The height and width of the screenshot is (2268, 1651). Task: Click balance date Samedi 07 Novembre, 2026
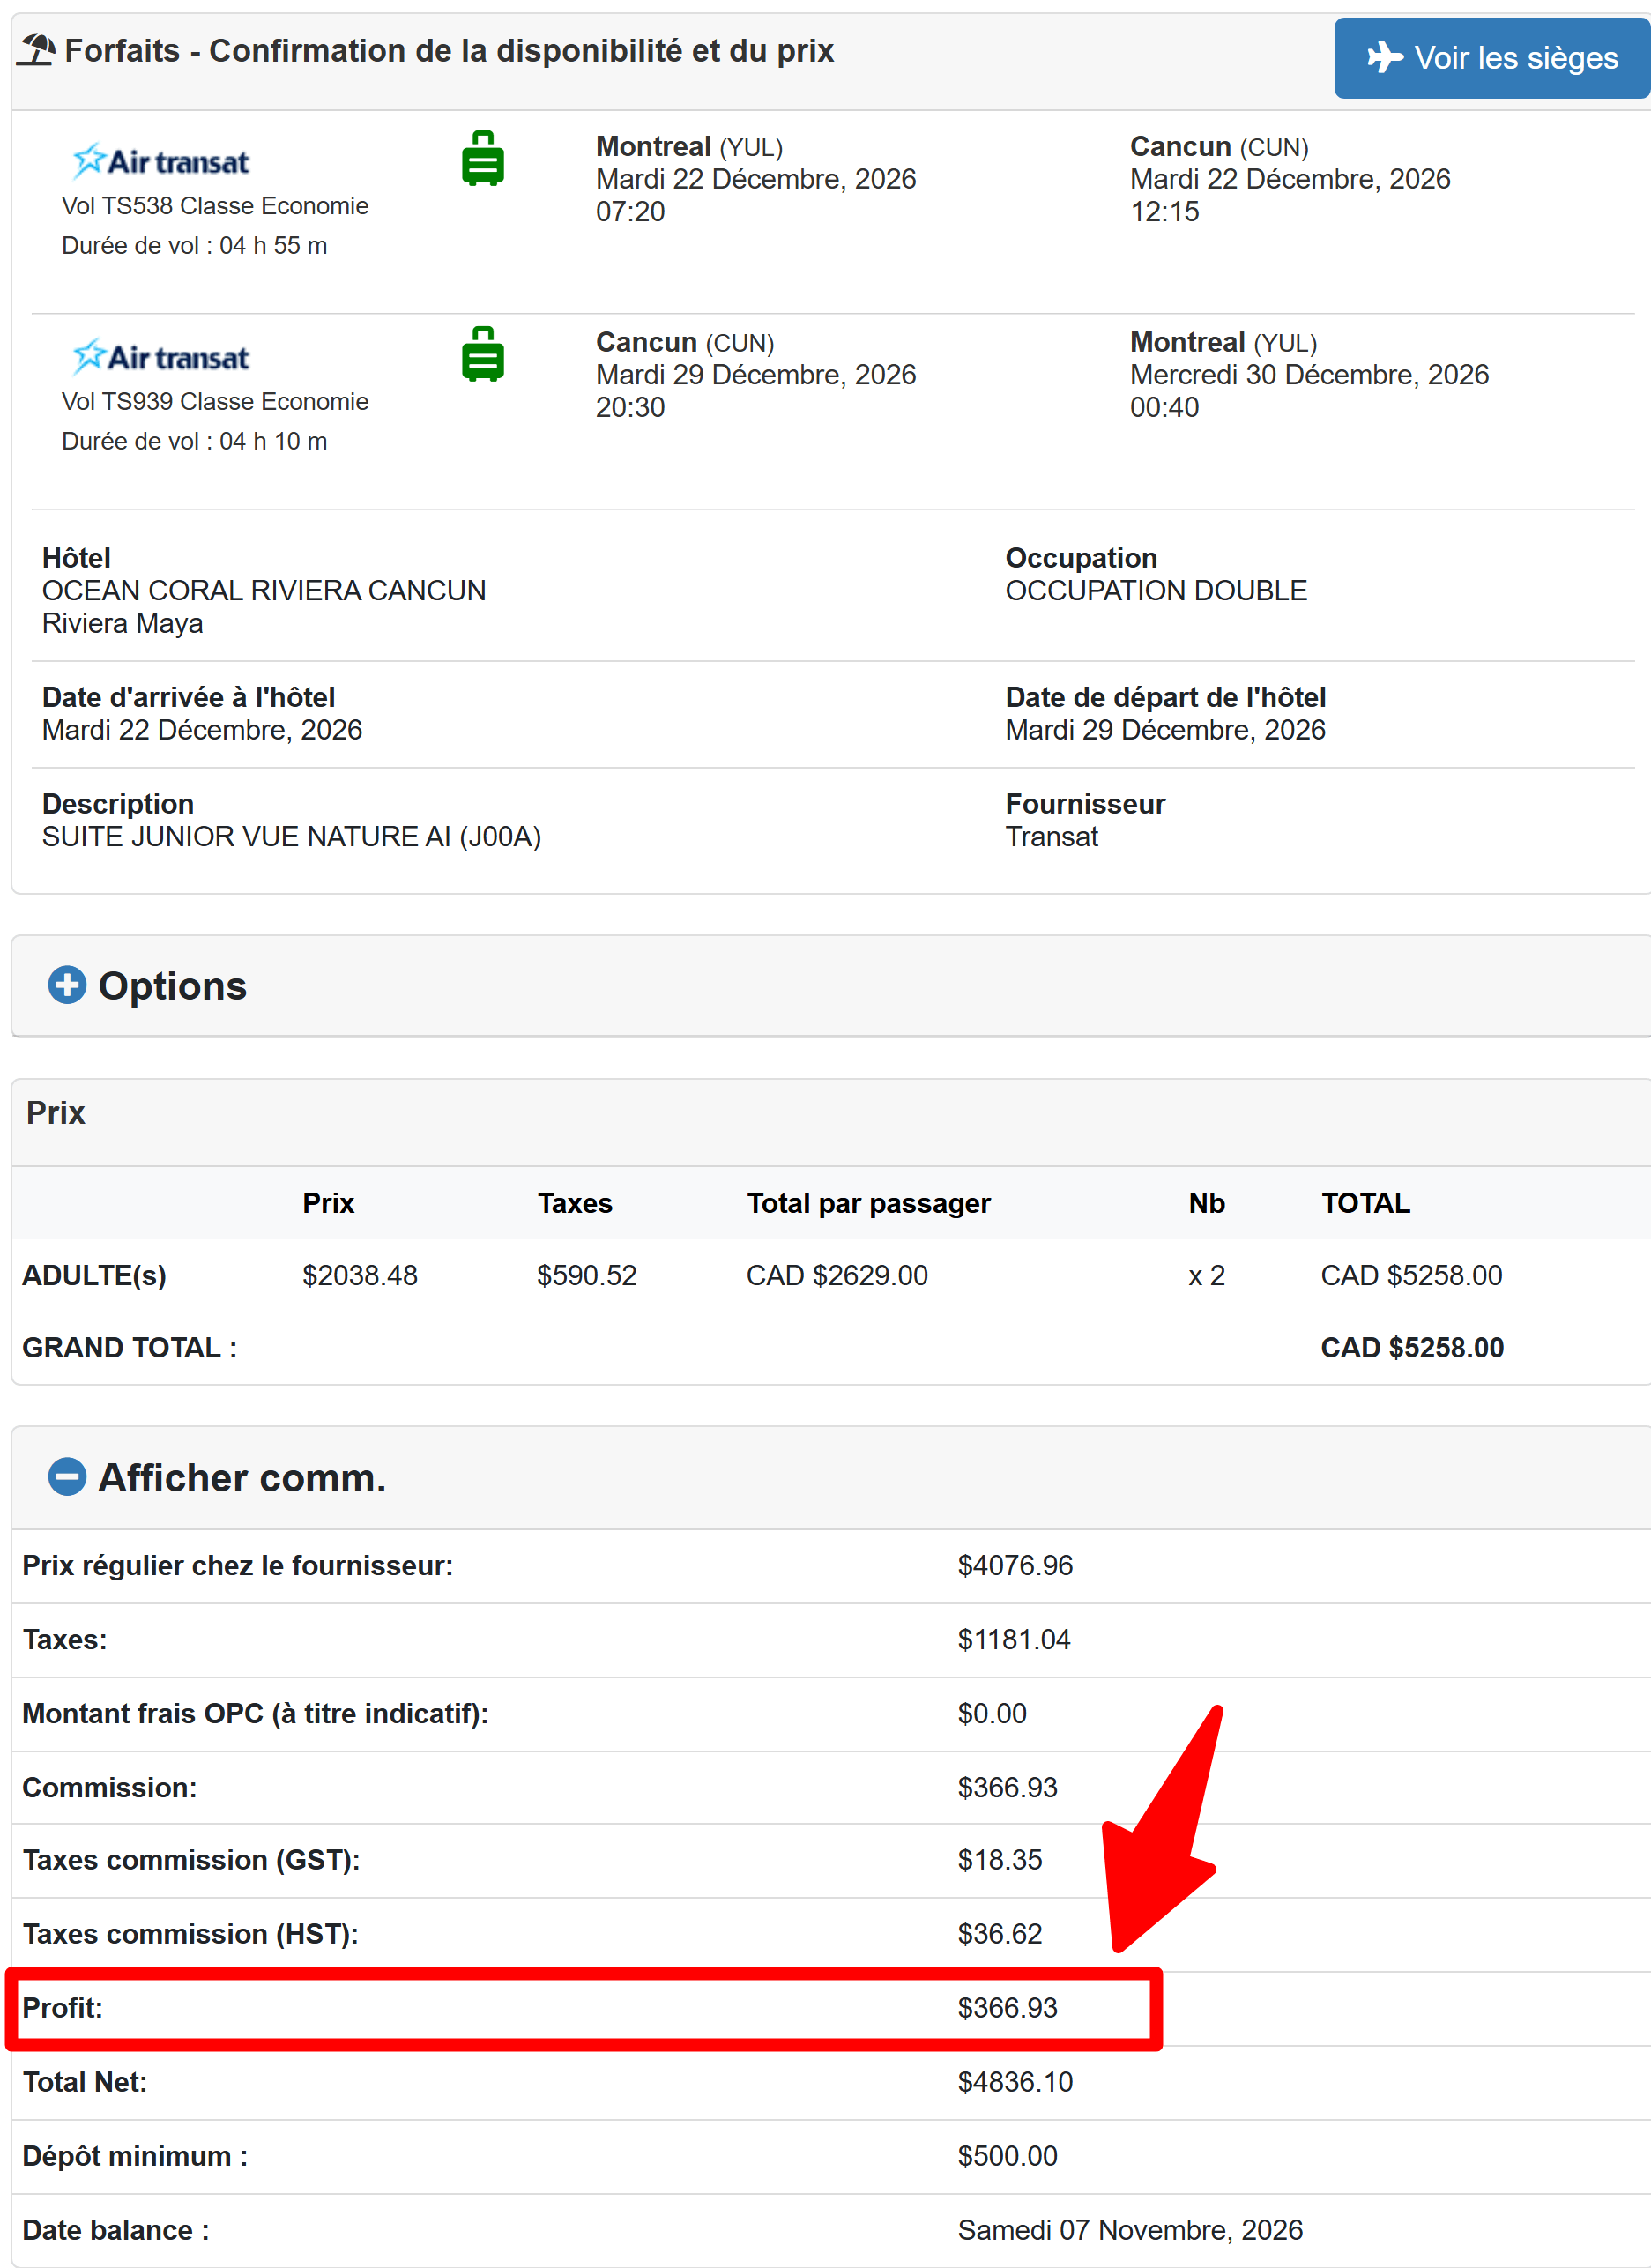pos(1130,2230)
